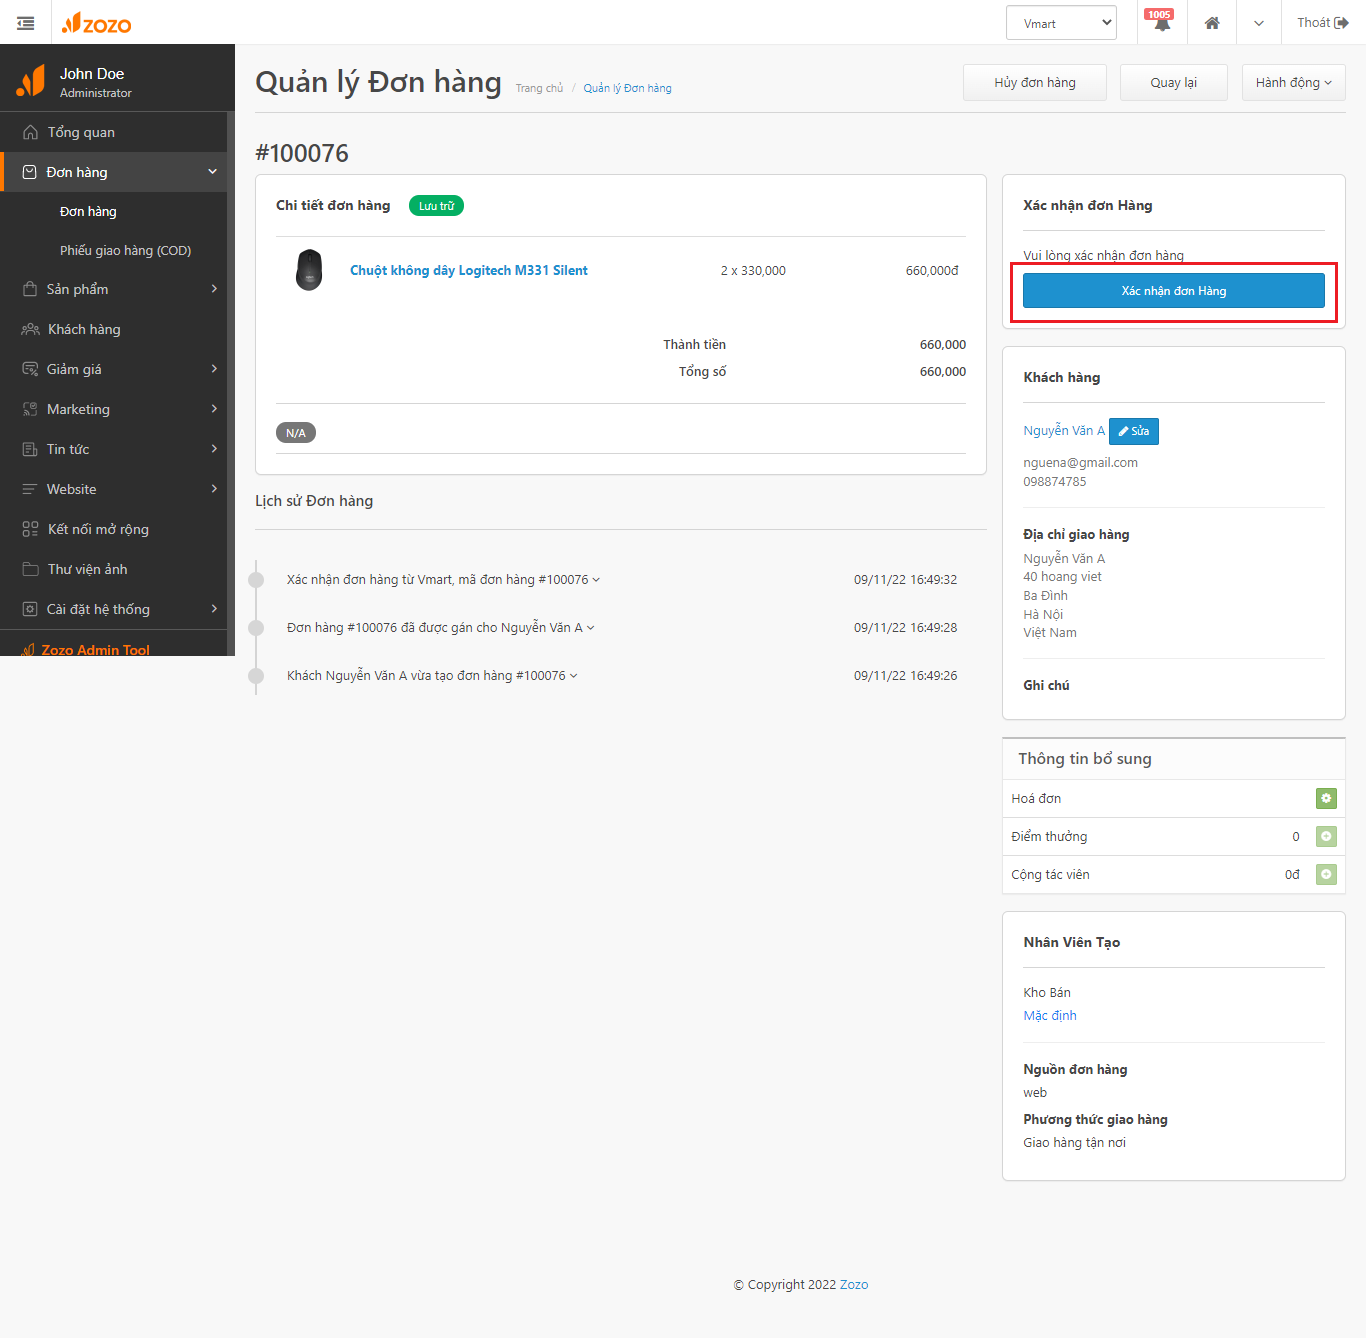Collapse the Đơn hàng sidebar section
1366x1340 pixels.
pyautogui.click(x=115, y=172)
